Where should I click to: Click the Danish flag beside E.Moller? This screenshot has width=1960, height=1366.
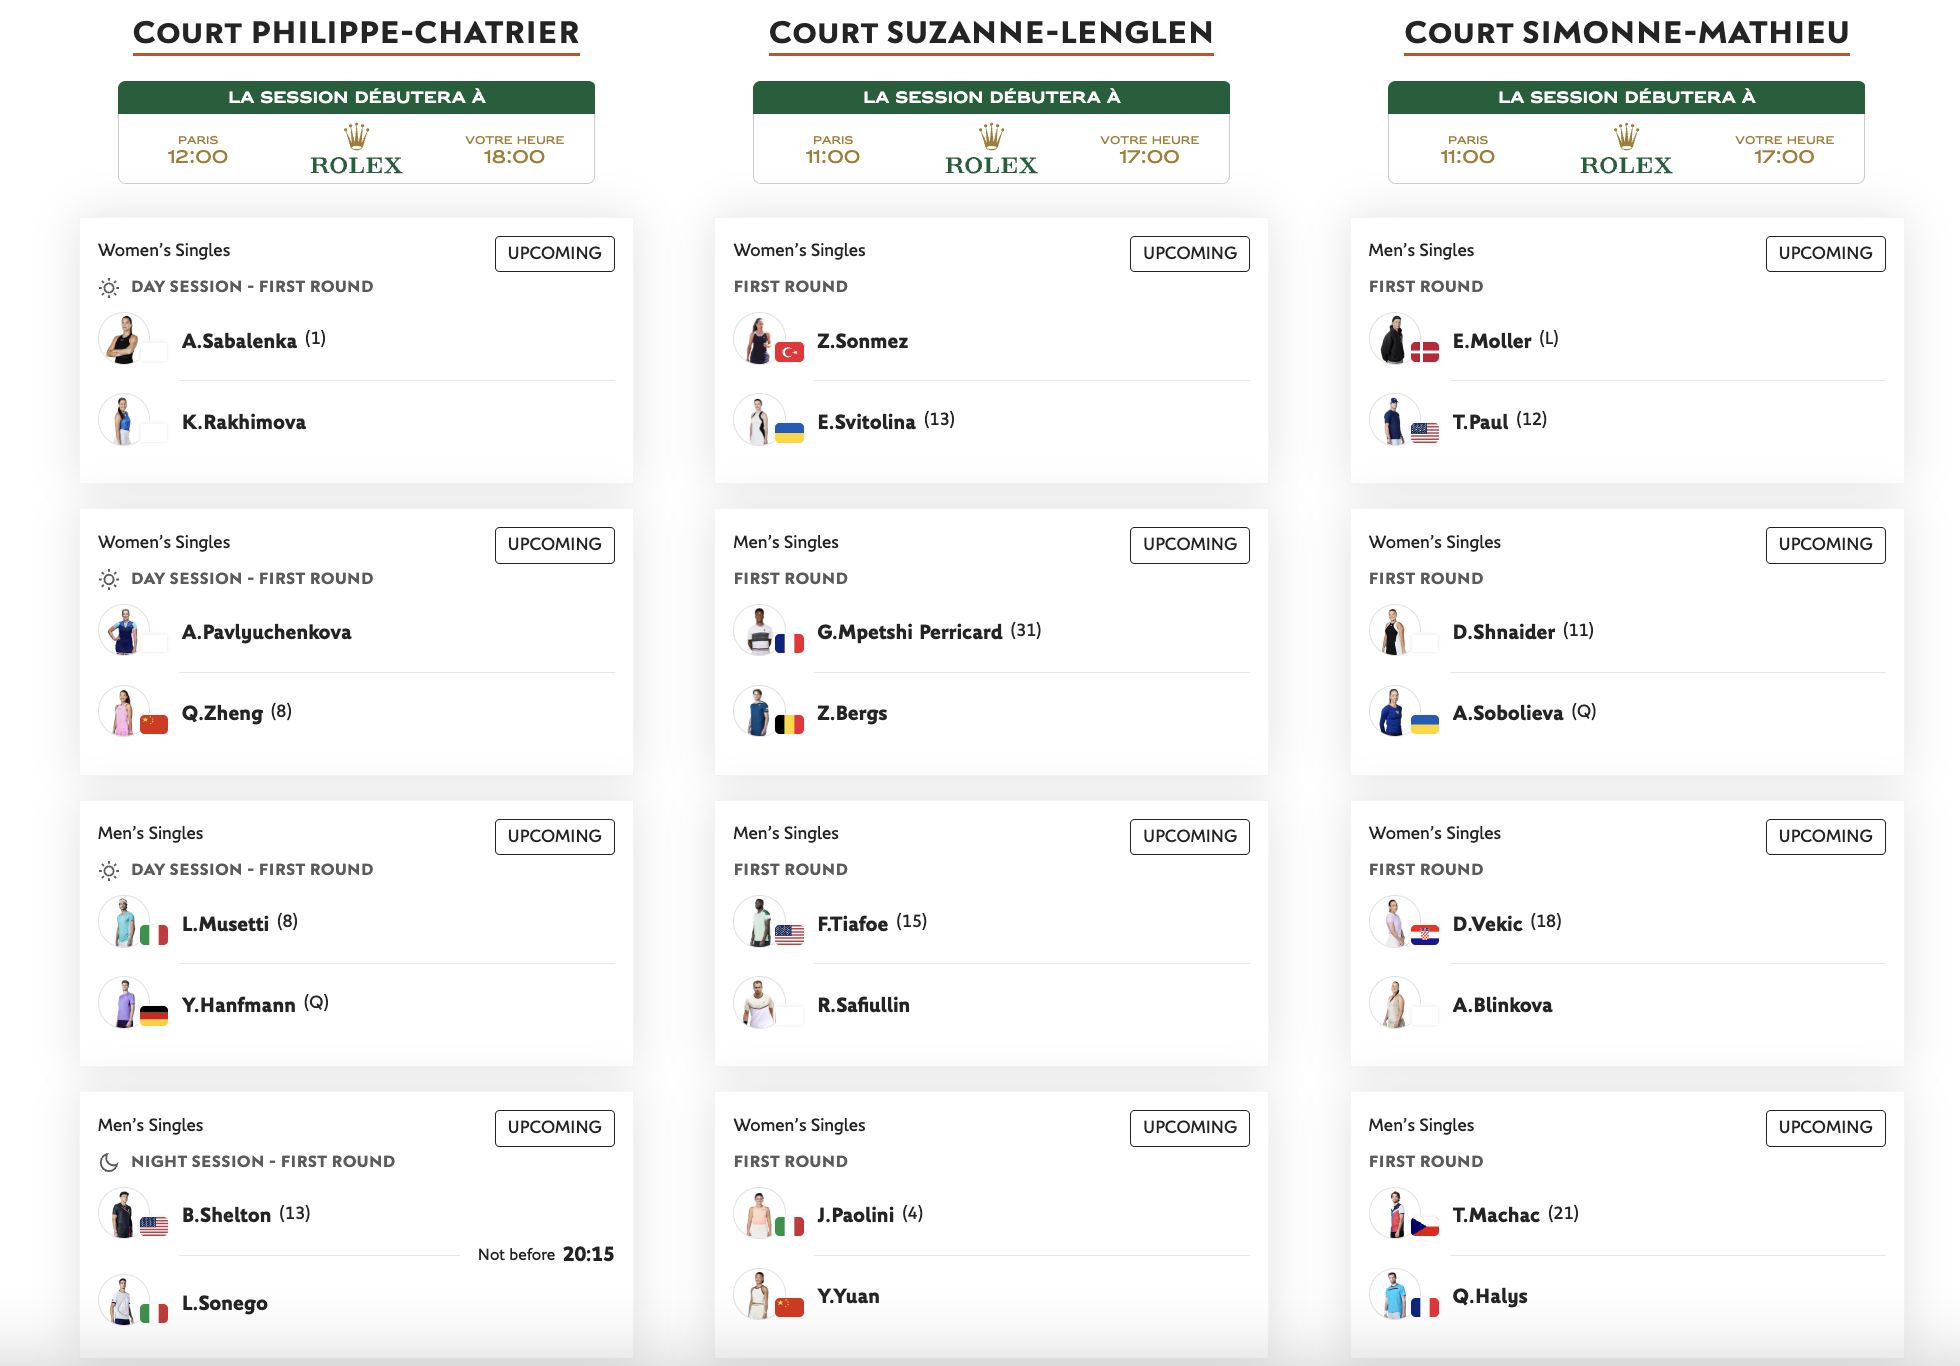tap(1424, 352)
